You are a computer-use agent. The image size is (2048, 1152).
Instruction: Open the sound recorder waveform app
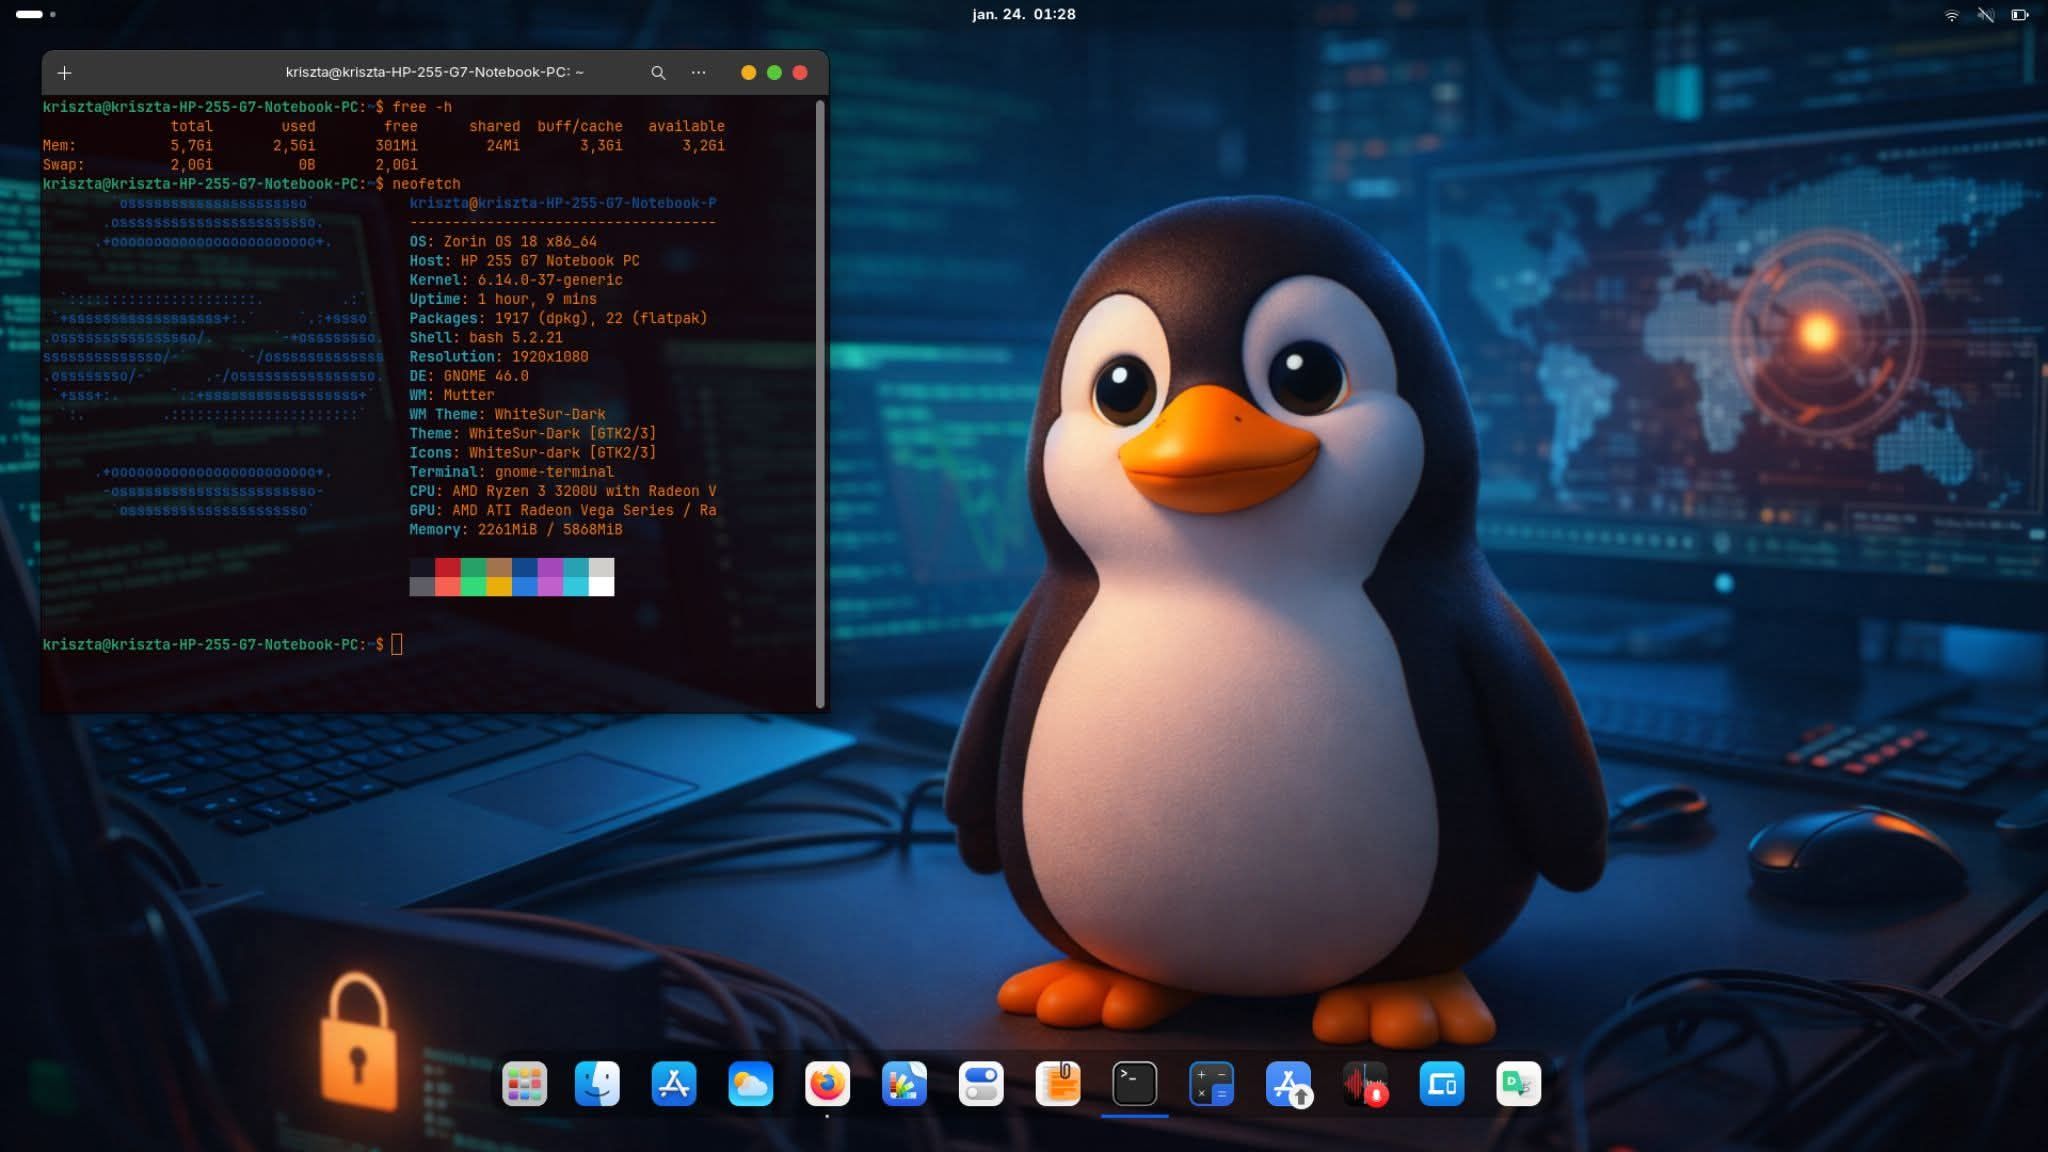tap(1365, 1084)
